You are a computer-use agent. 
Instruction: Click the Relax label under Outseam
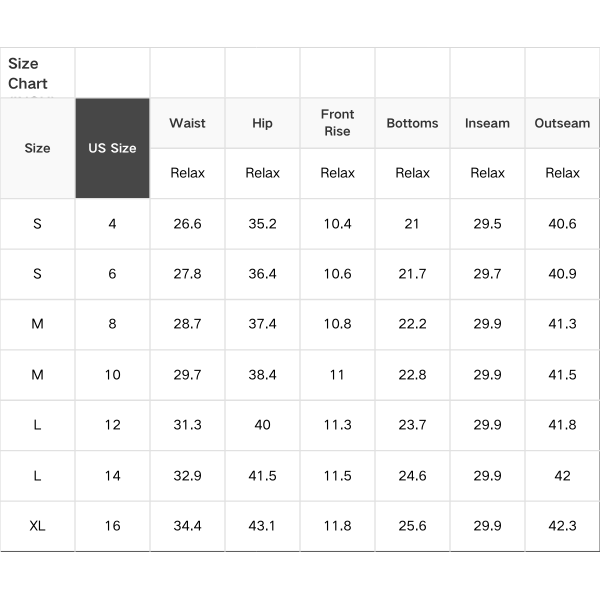point(562,173)
